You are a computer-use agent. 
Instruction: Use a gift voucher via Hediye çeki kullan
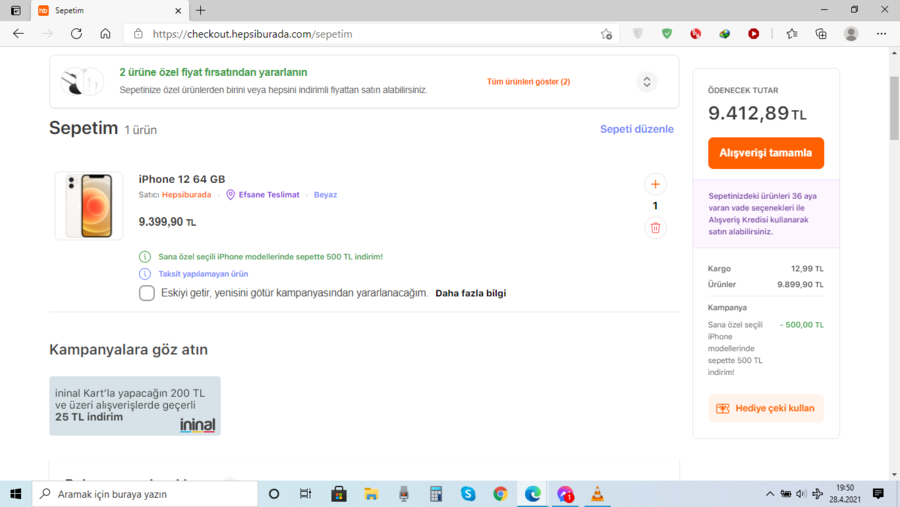766,408
